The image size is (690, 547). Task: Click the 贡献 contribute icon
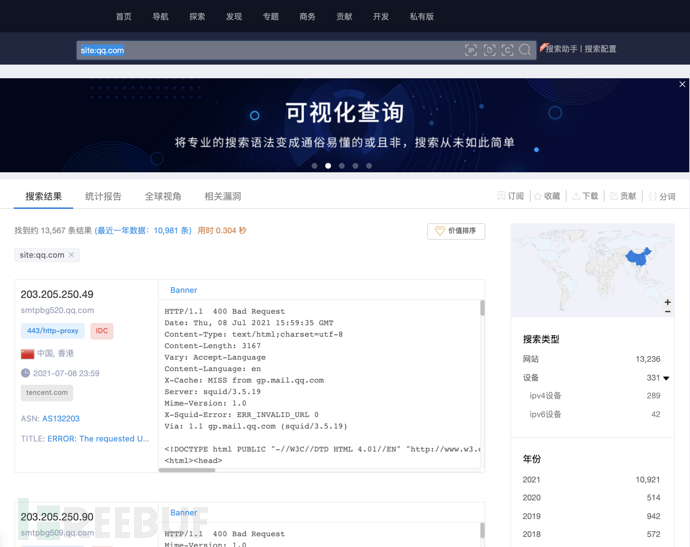613,196
